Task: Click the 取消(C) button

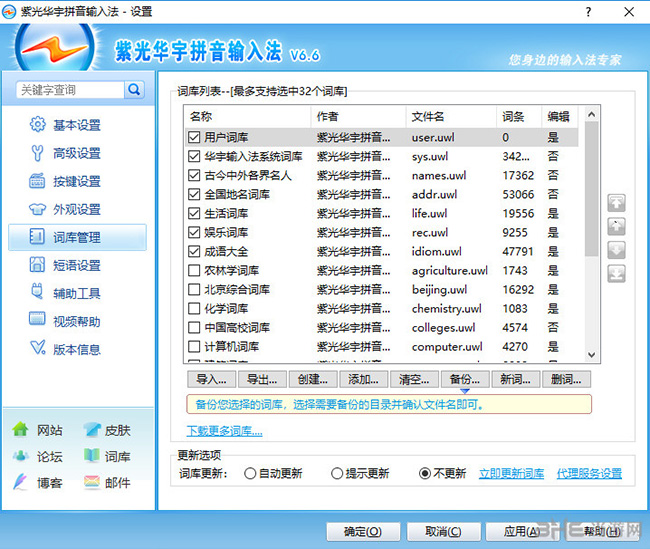Action: click(x=444, y=532)
